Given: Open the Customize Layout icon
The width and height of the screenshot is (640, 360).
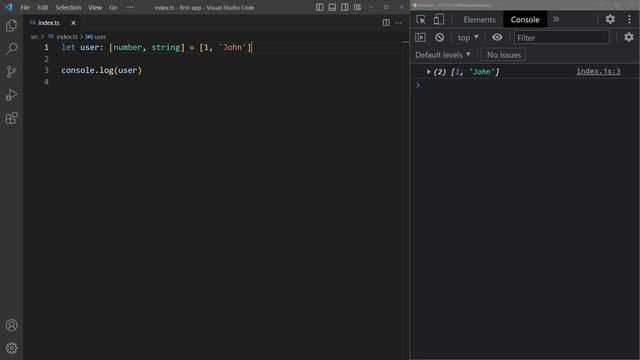Looking at the screenshot, I should (x=358, y=7).
